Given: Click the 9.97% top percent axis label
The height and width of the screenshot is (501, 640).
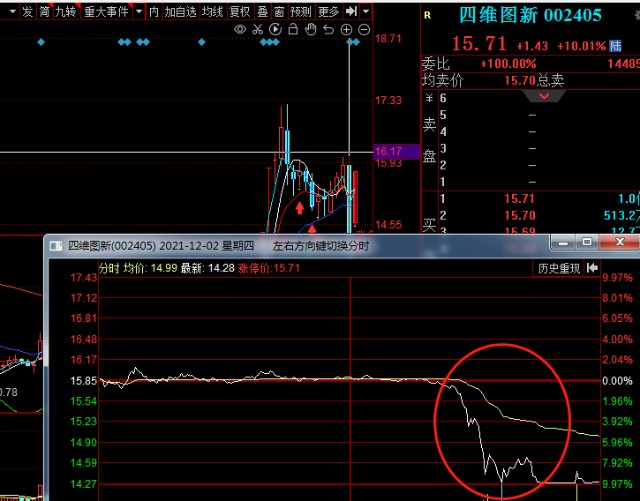Looking at the screenshot, I should 617,278.
